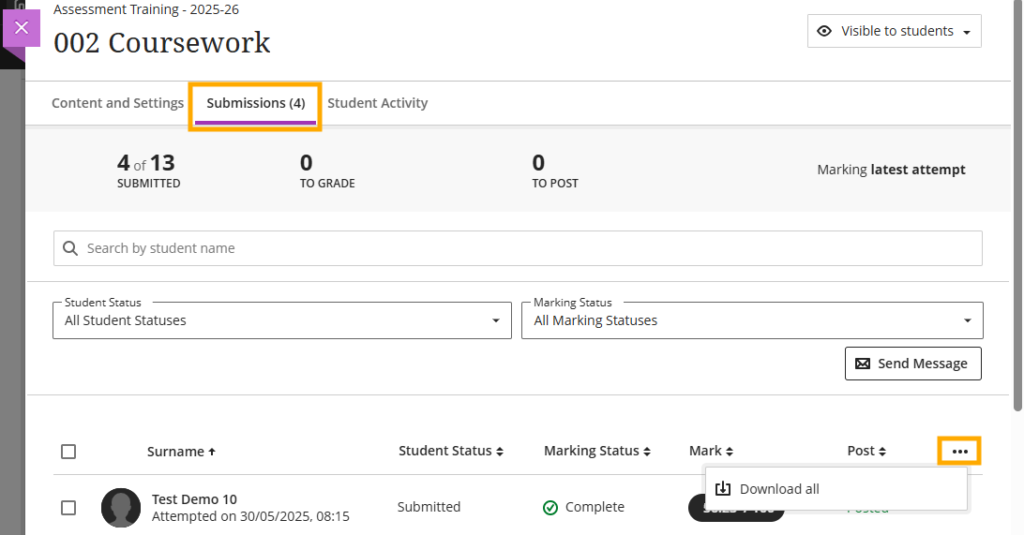Click the 0 TO POST count
This screenshot has width=1024, height=535.
tap(554, 170)
